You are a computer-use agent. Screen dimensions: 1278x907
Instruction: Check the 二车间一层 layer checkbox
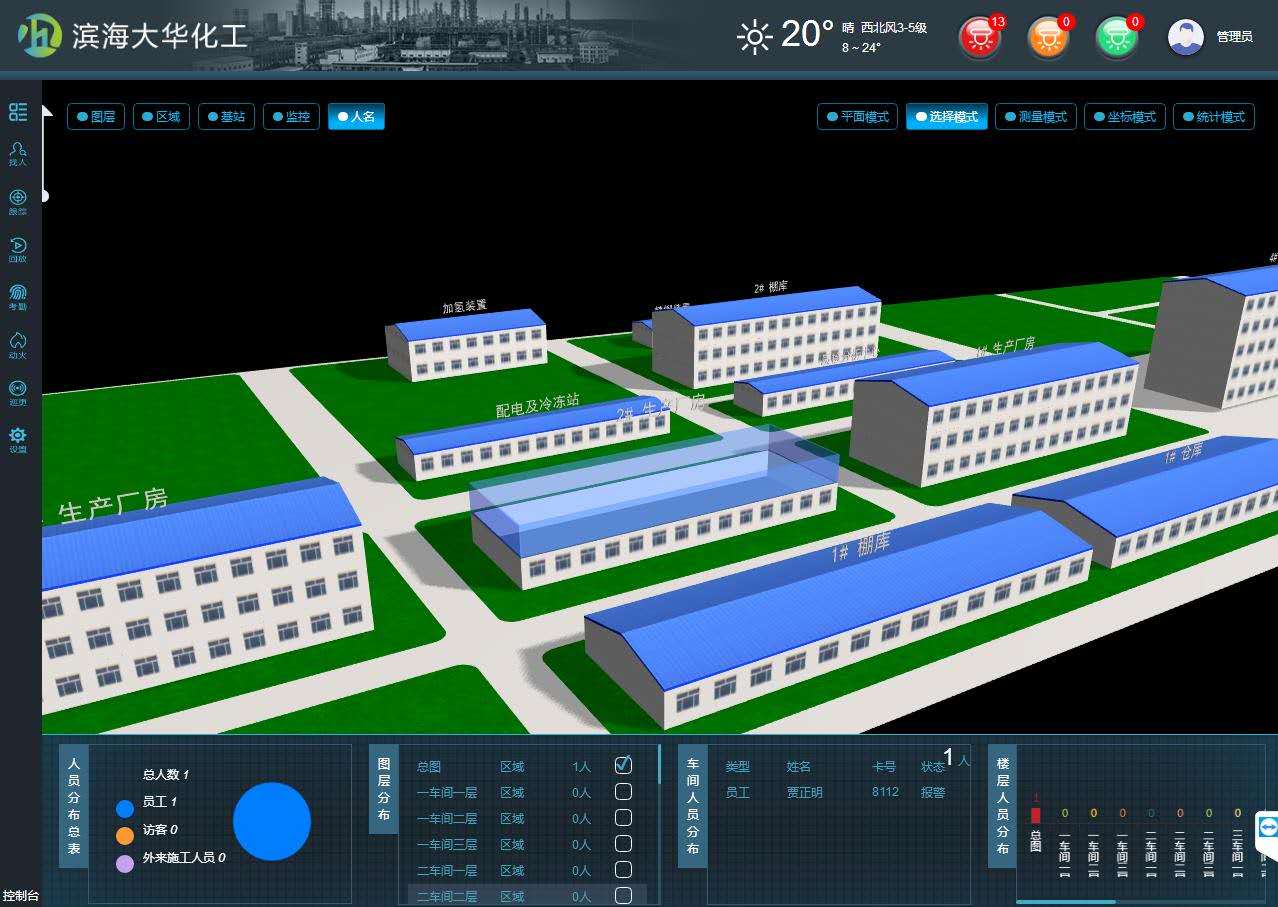[623, 870]
